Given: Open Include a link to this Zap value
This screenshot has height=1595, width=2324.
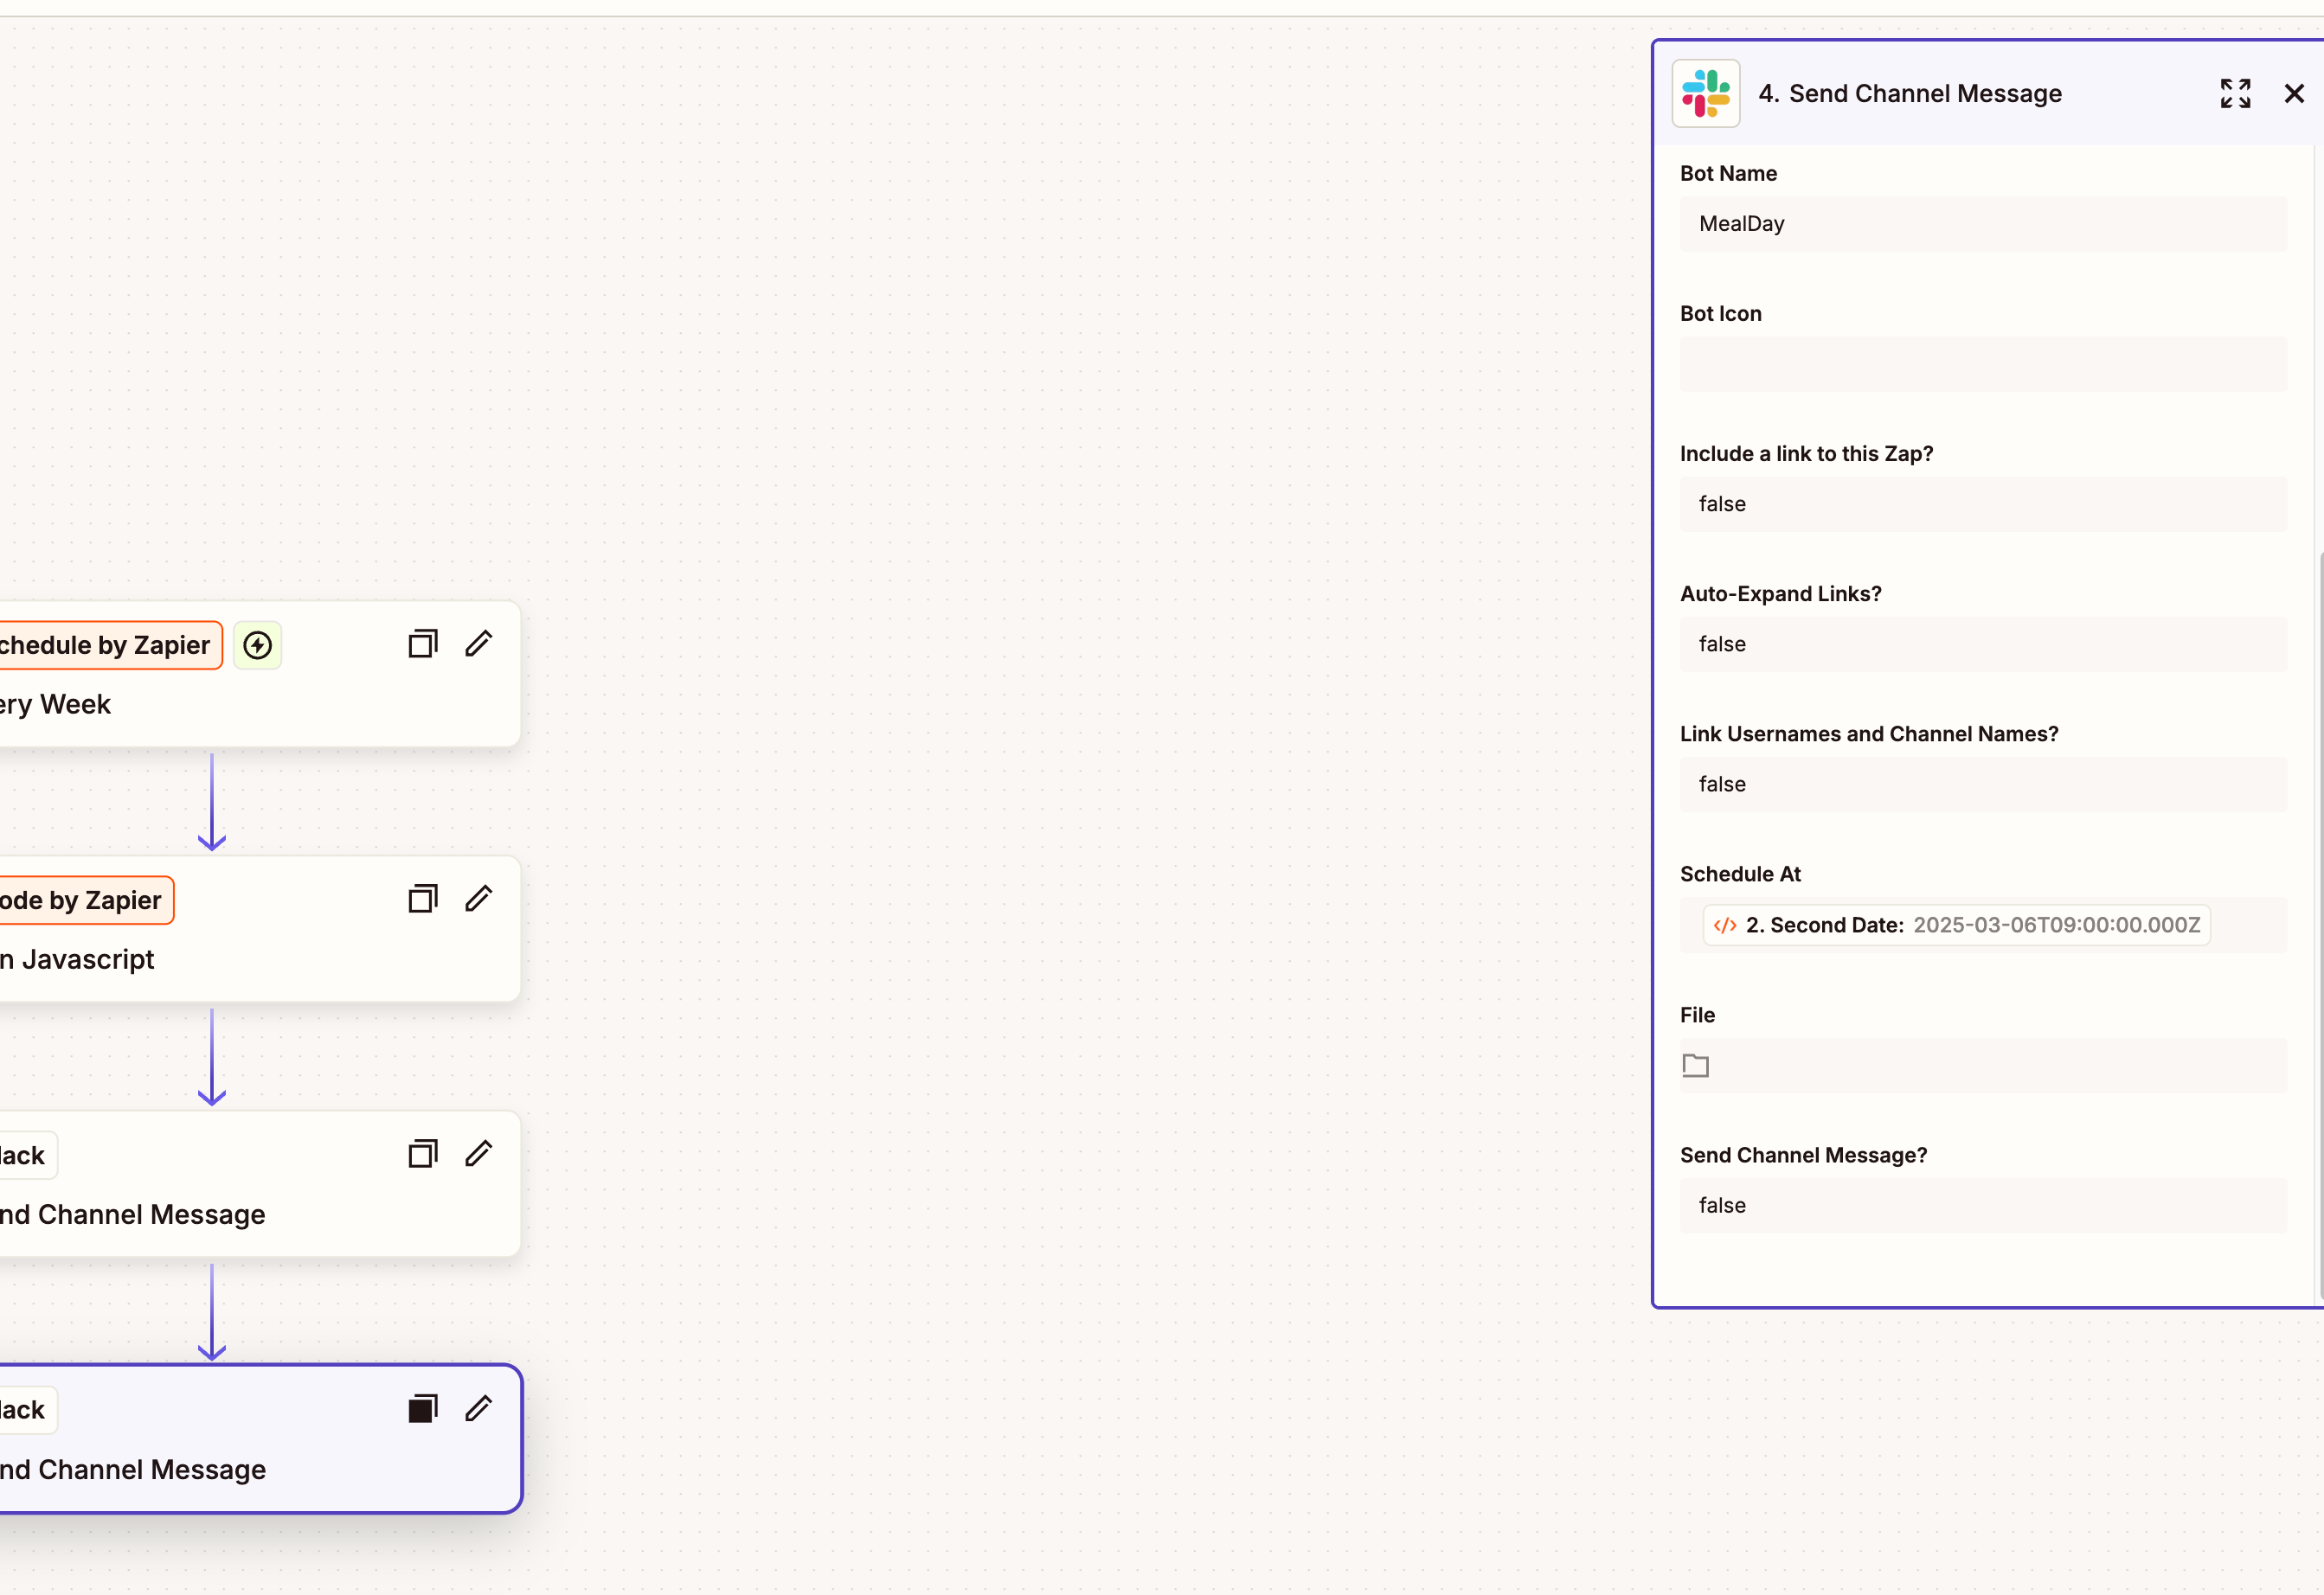Looking at the screenshot, I should pos(1983,504).
